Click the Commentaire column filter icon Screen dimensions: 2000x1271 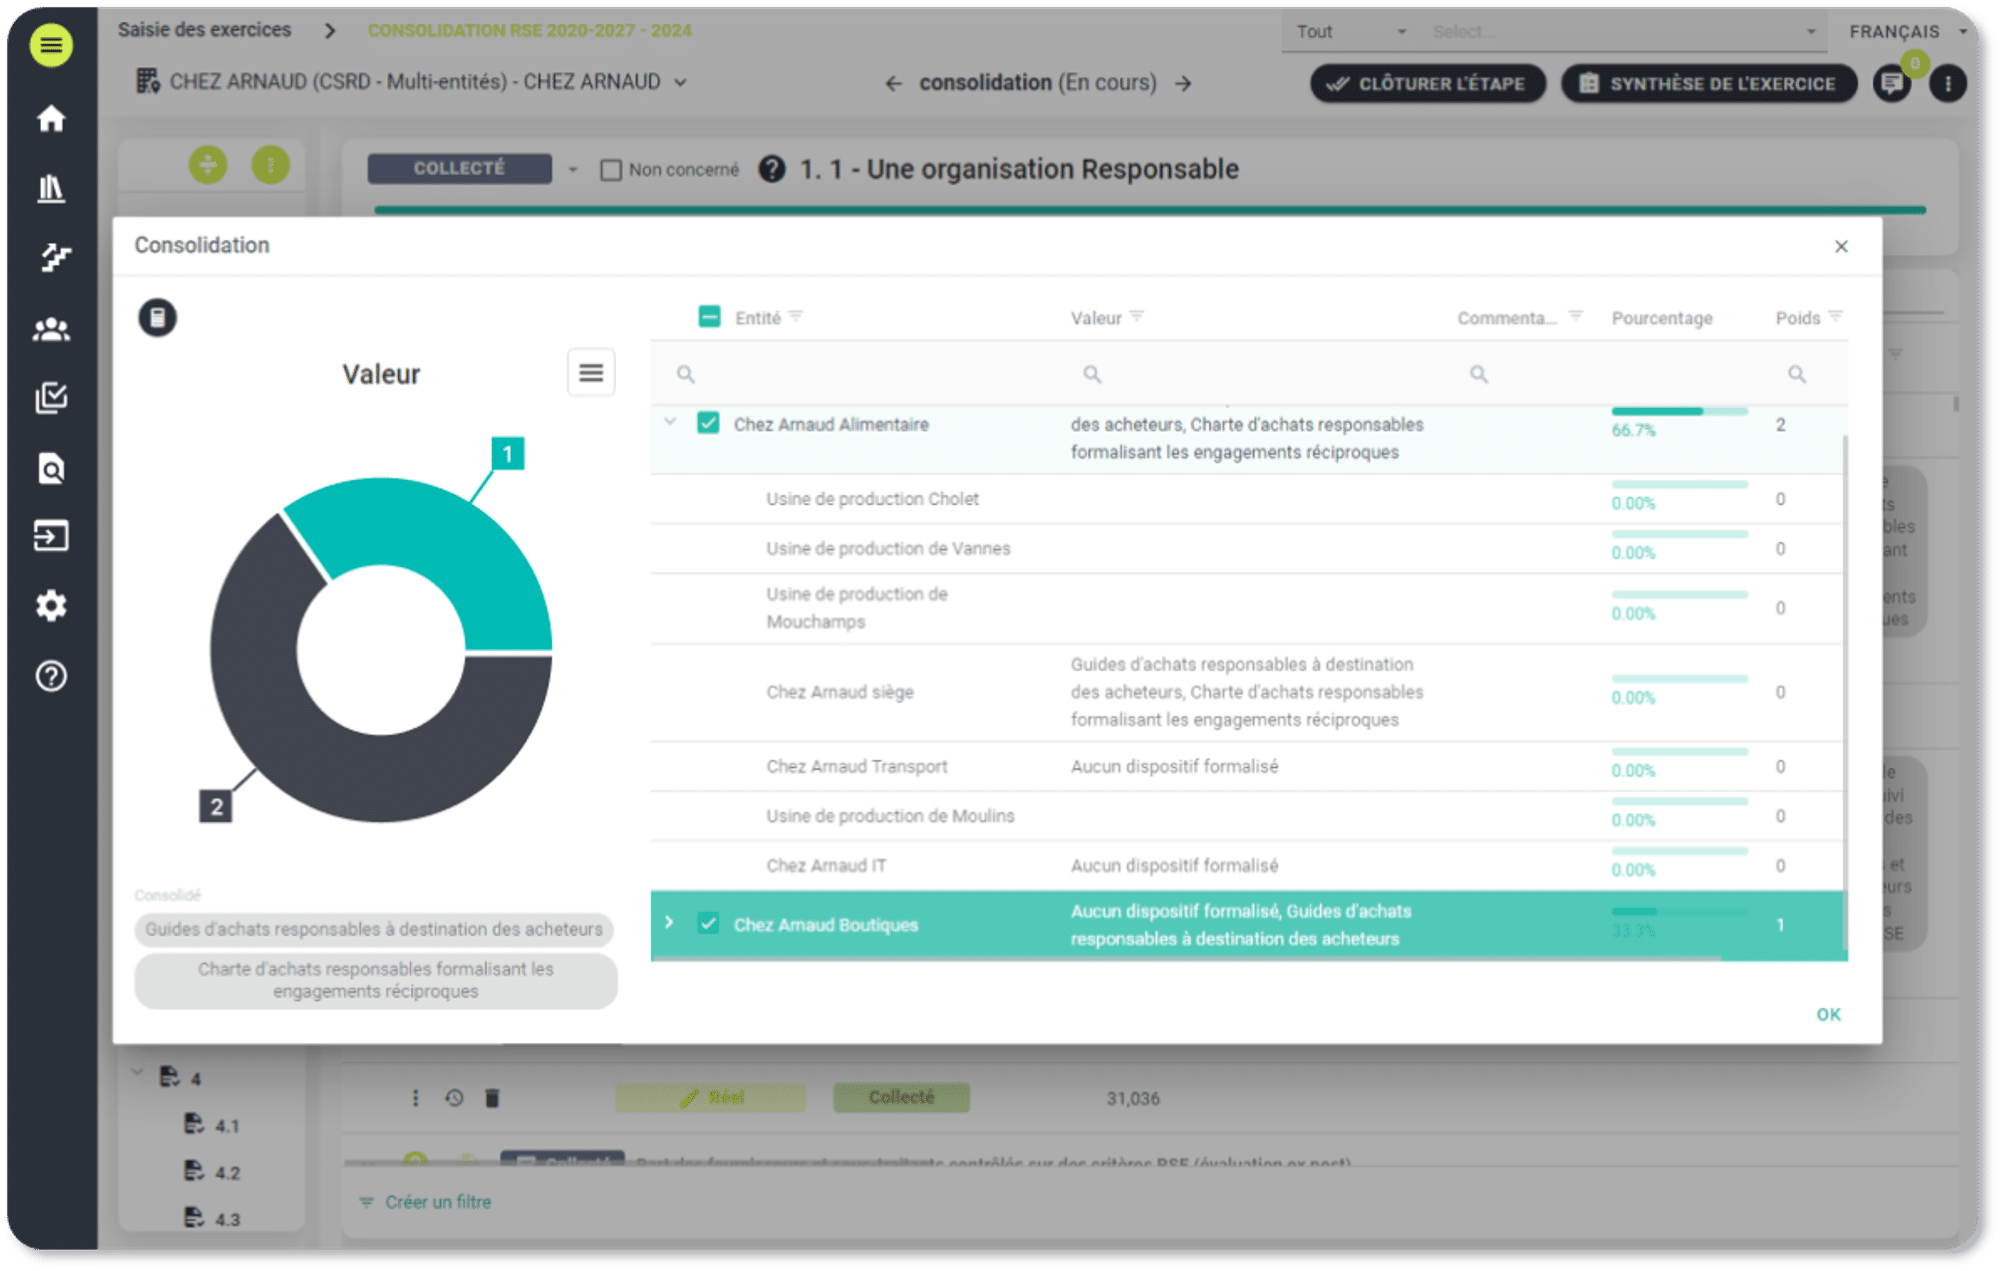click(x=1575, y=316)
